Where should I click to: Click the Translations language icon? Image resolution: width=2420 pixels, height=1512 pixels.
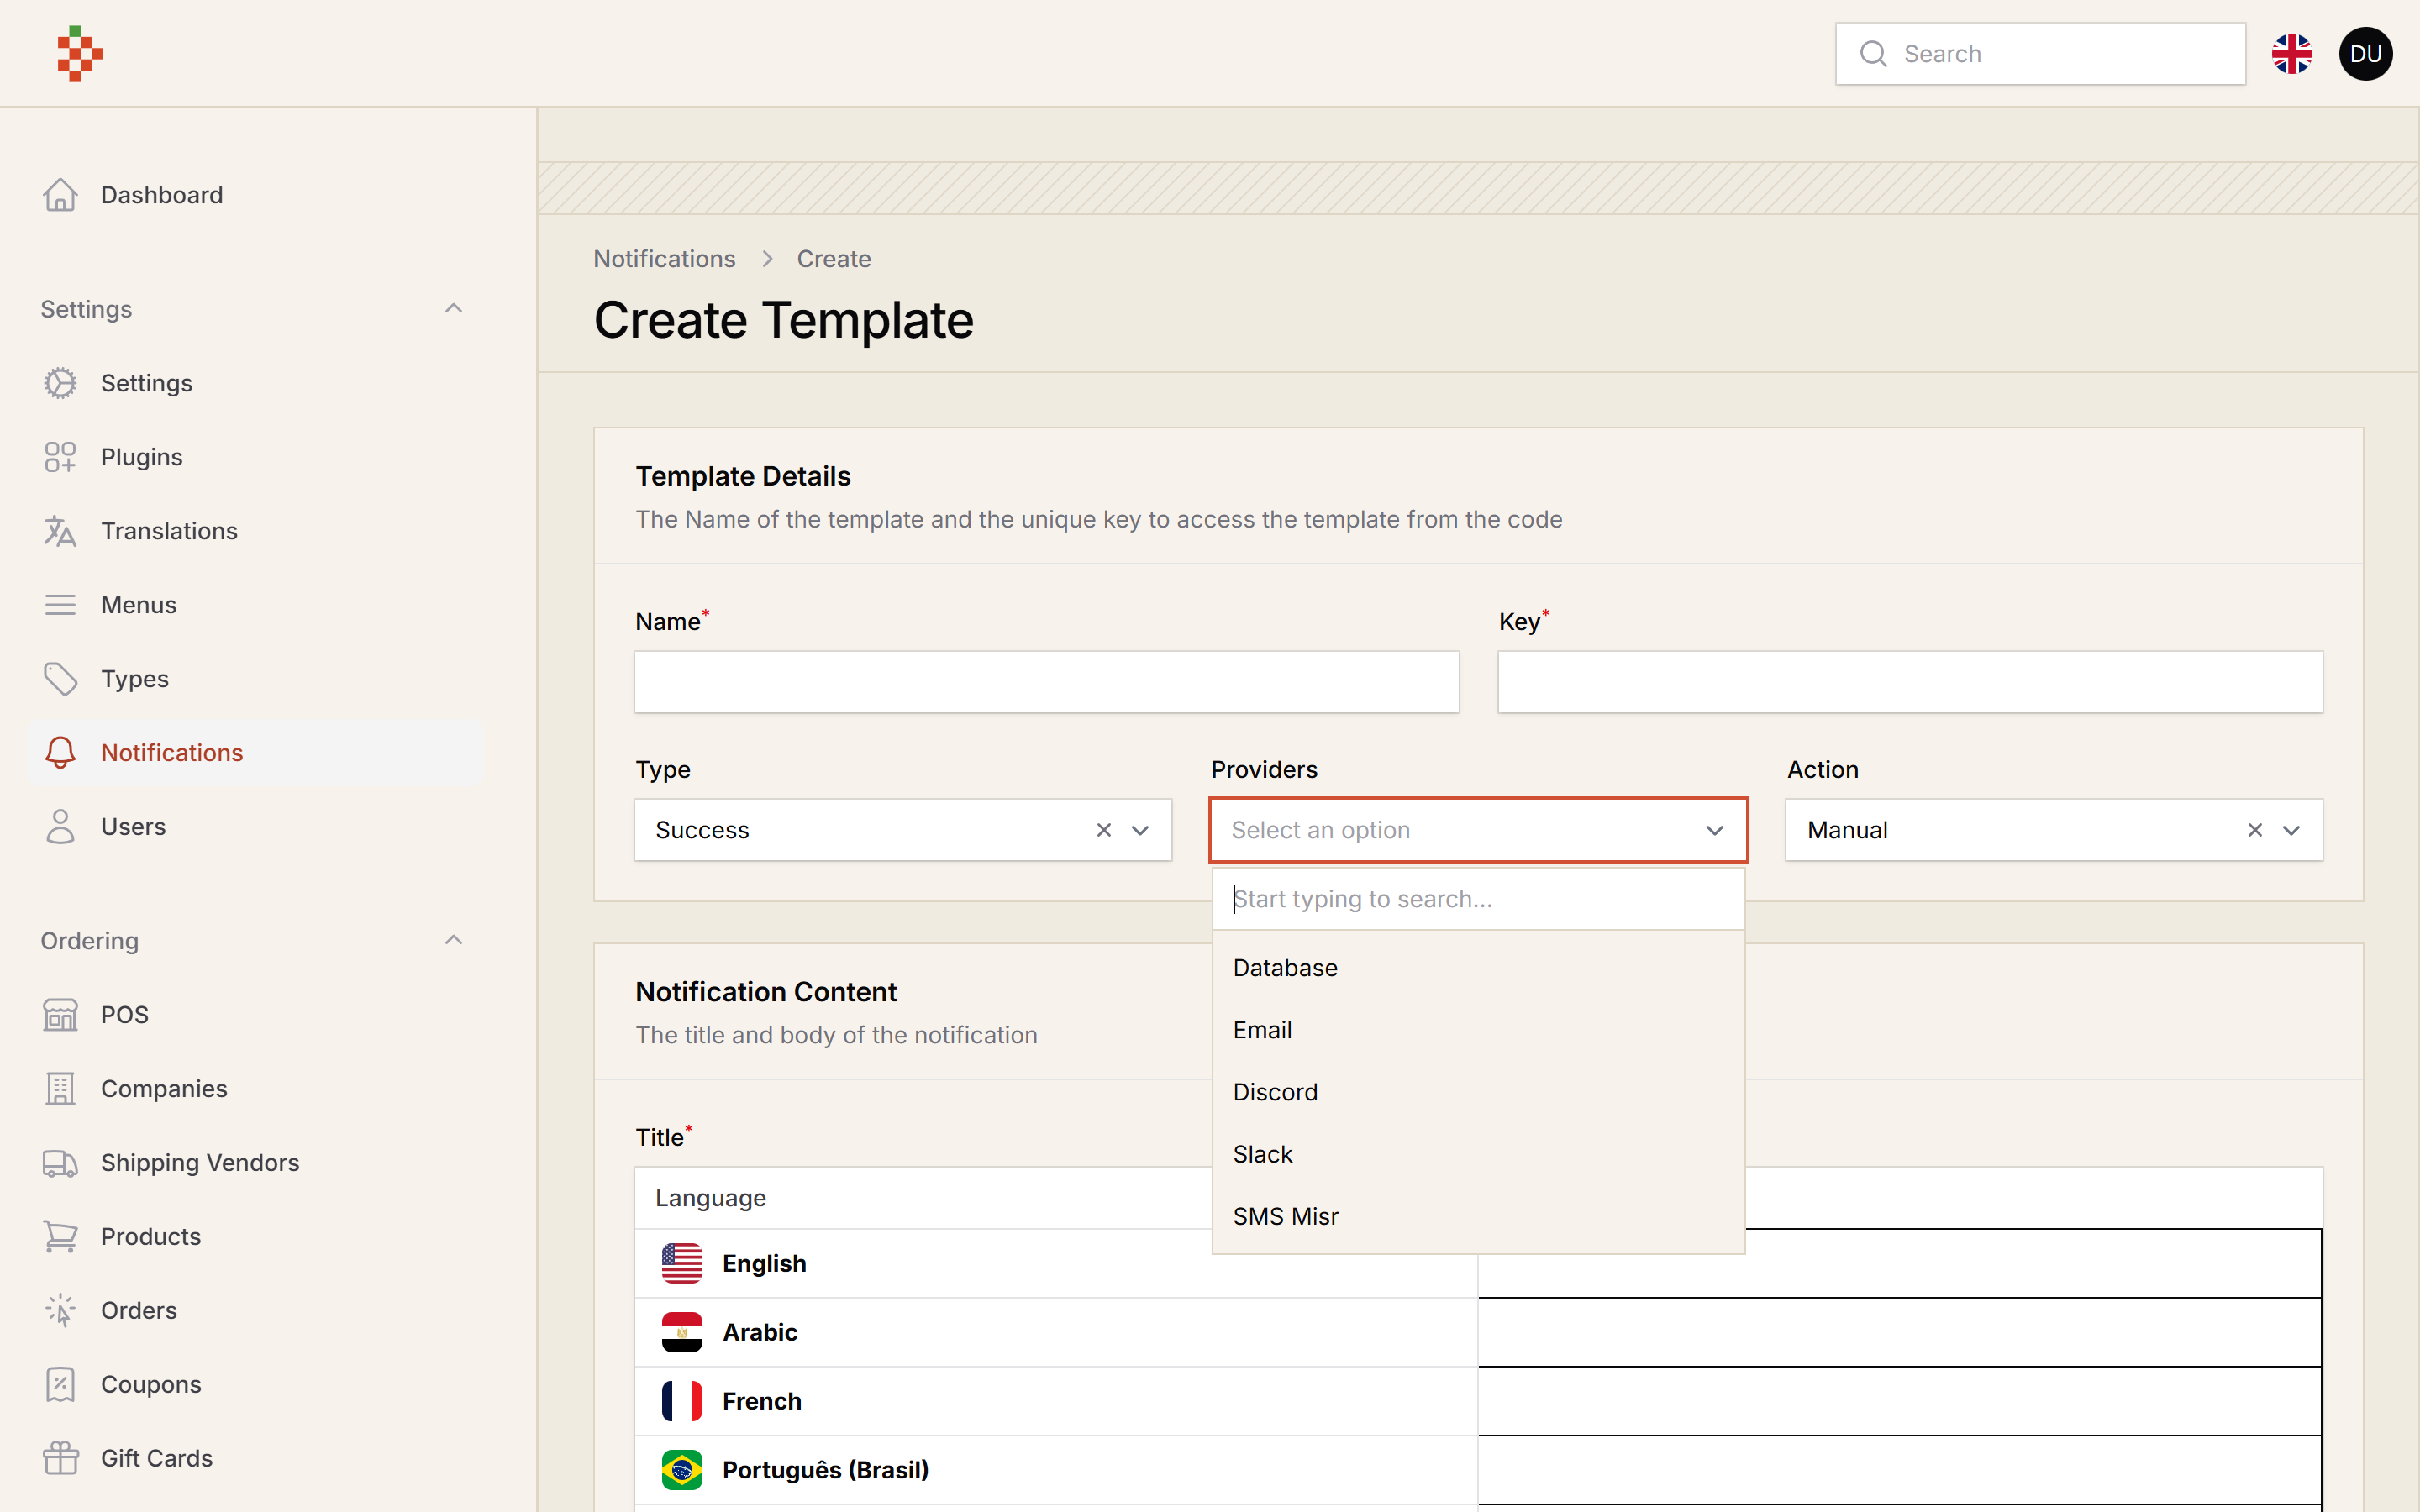tap(60, 531)
